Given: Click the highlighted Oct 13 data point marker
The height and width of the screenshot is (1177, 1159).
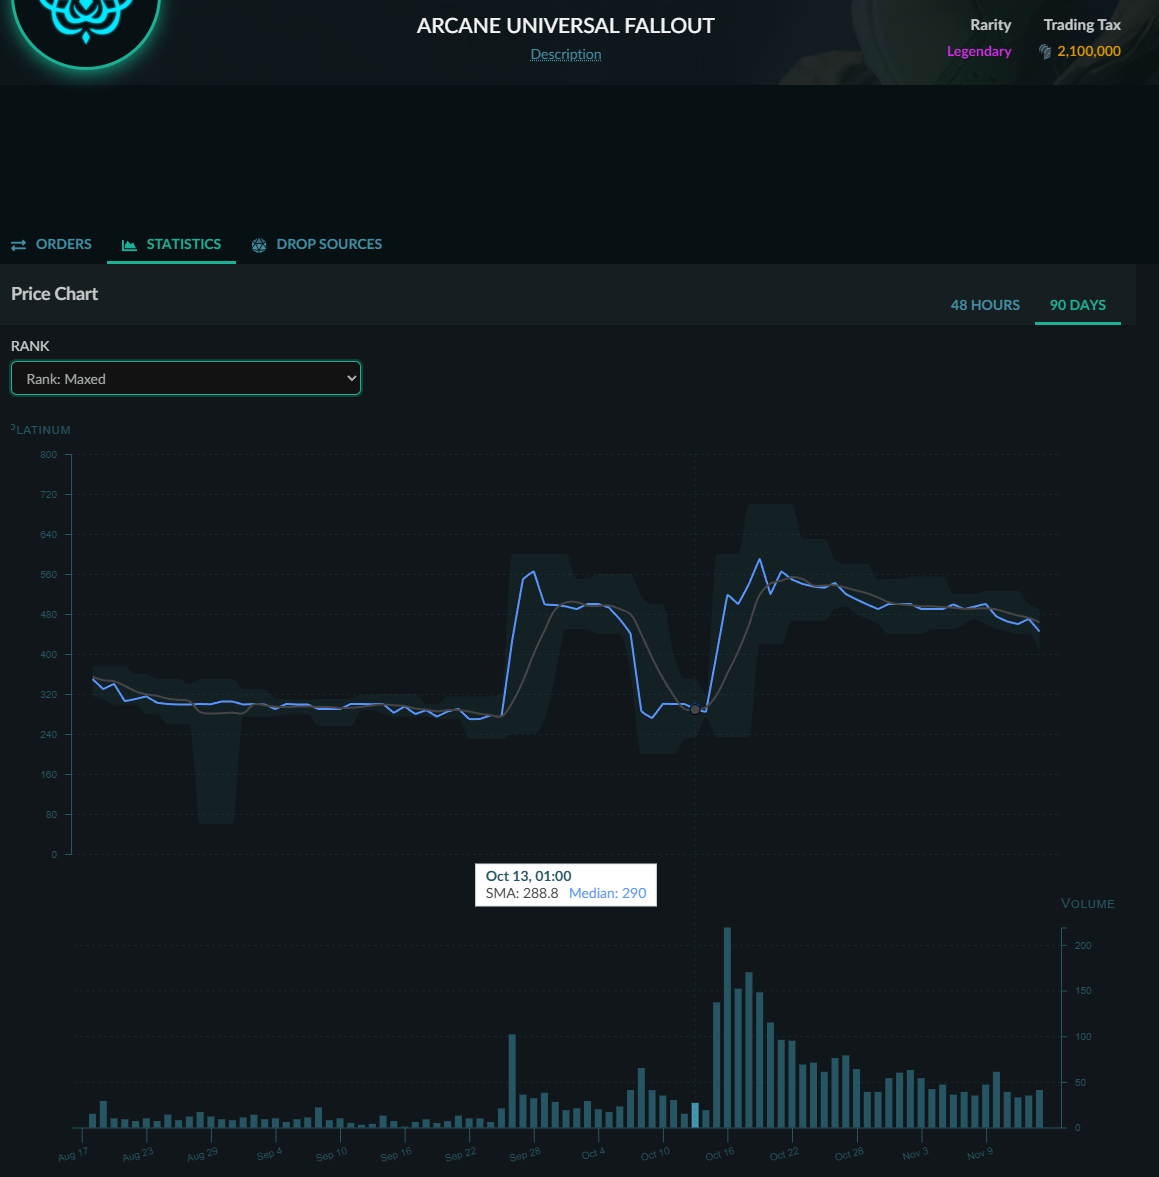Looking at the screenshot, I should 695,709.
